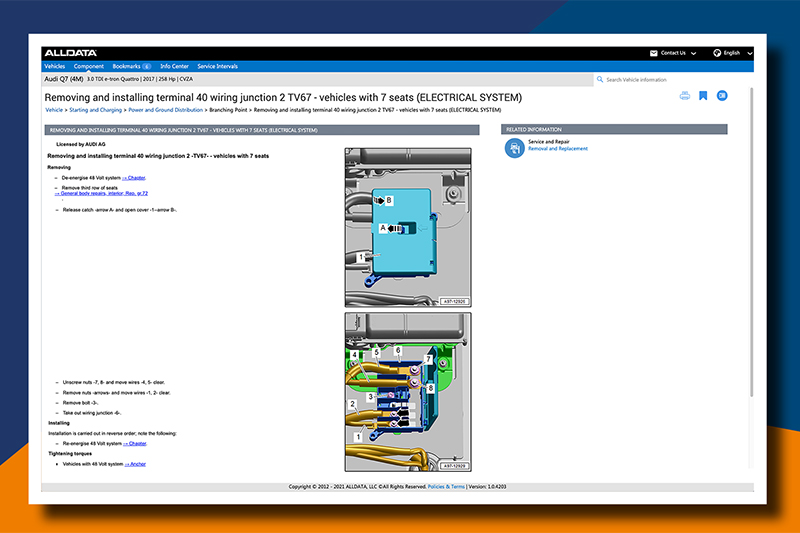800x533 pixels.
Task: Click the Related Information panel header
Action: [x=614, y=130]
